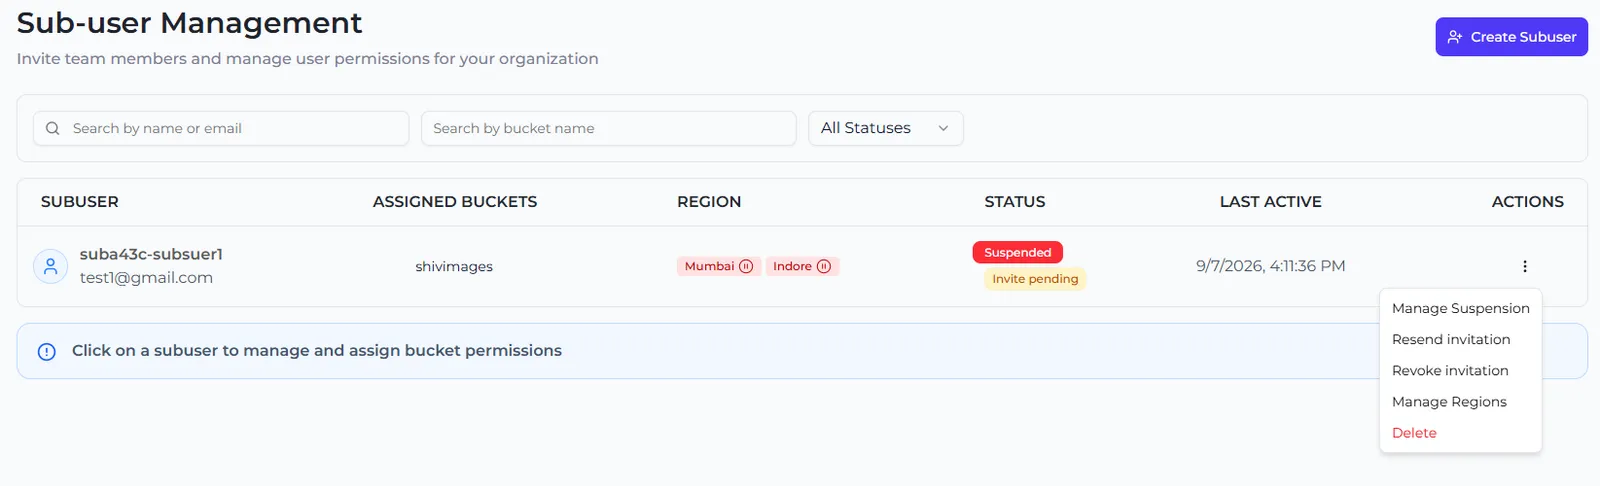The height and width of the screenshot is (486, 1600).
Task: Click the add-user icon in Create Subuser
Action: (x=1455, y=37)
